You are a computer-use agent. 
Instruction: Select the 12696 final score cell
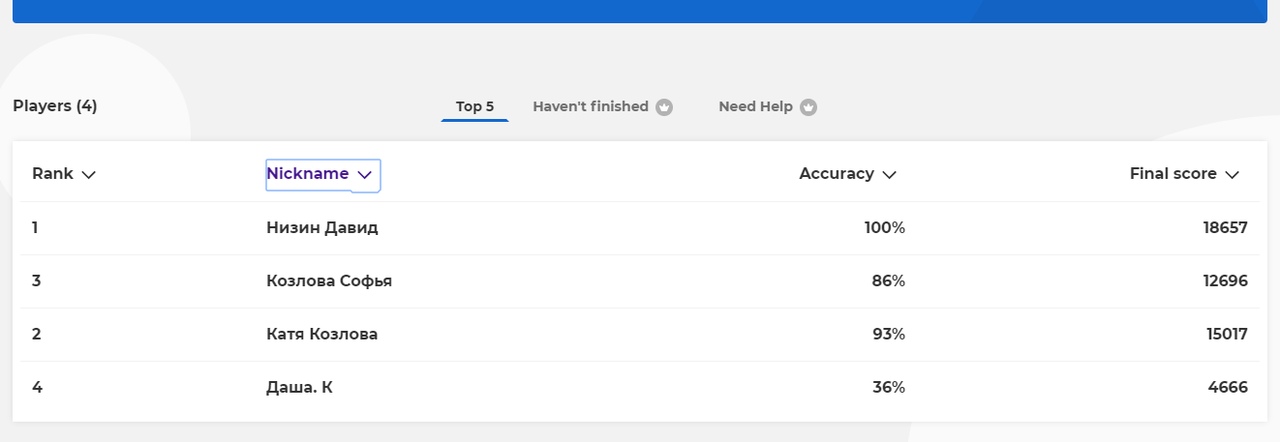coord(1225,281)
